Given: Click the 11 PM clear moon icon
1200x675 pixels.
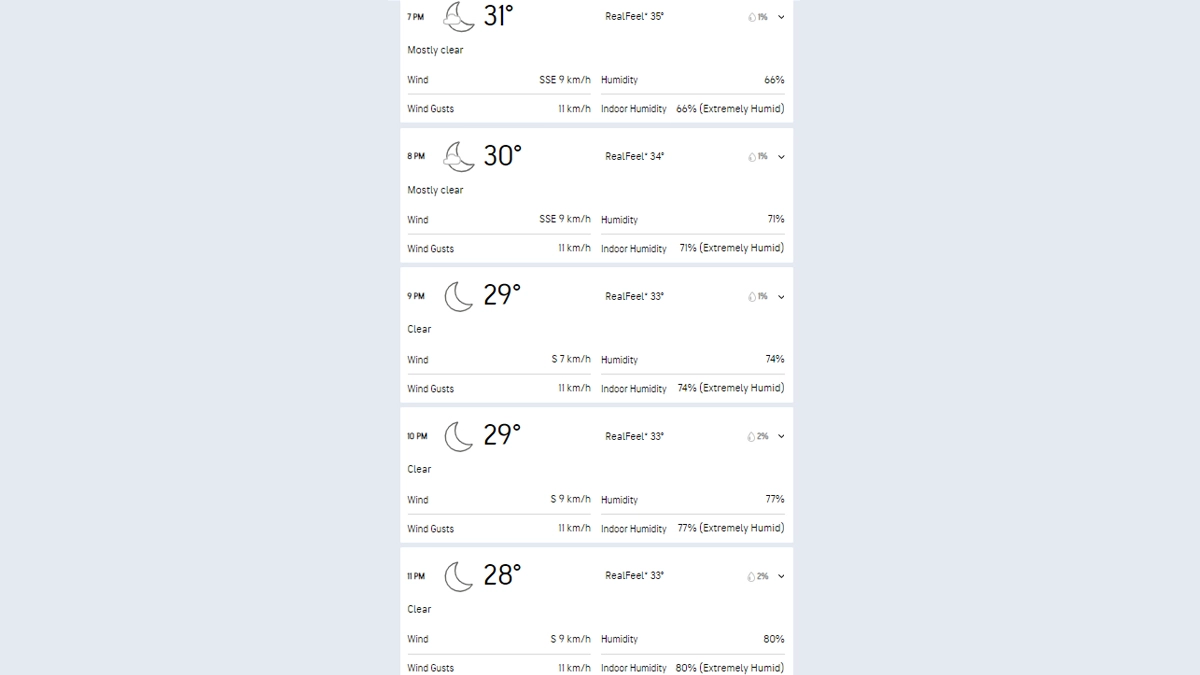Looking at the screenshot, I should (x=459, y=576).
